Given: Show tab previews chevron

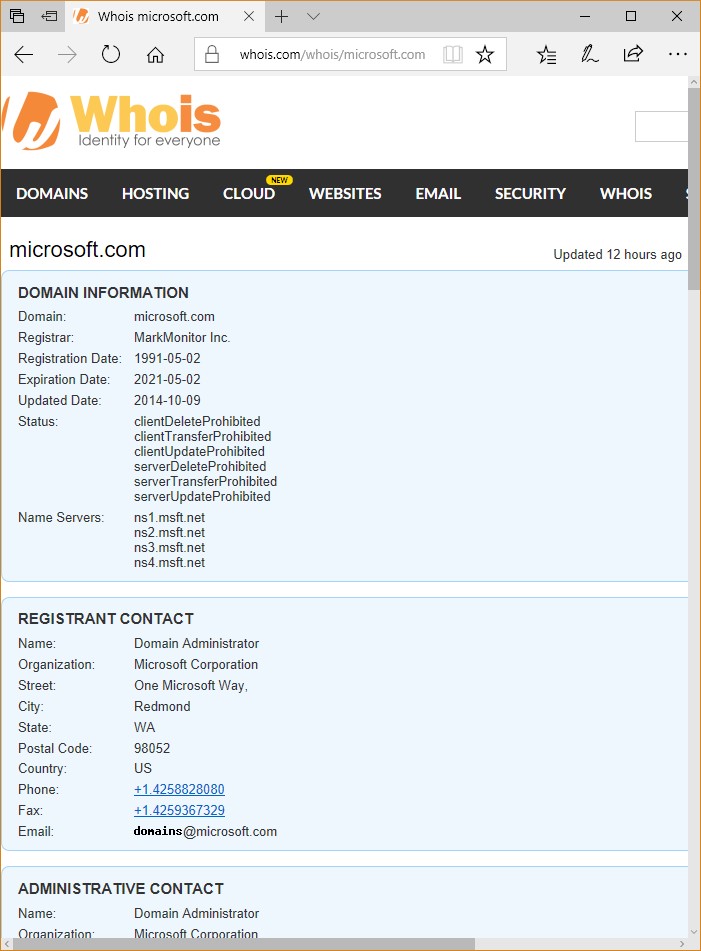Looking at the screenshot, I should [x=313, y=16].
